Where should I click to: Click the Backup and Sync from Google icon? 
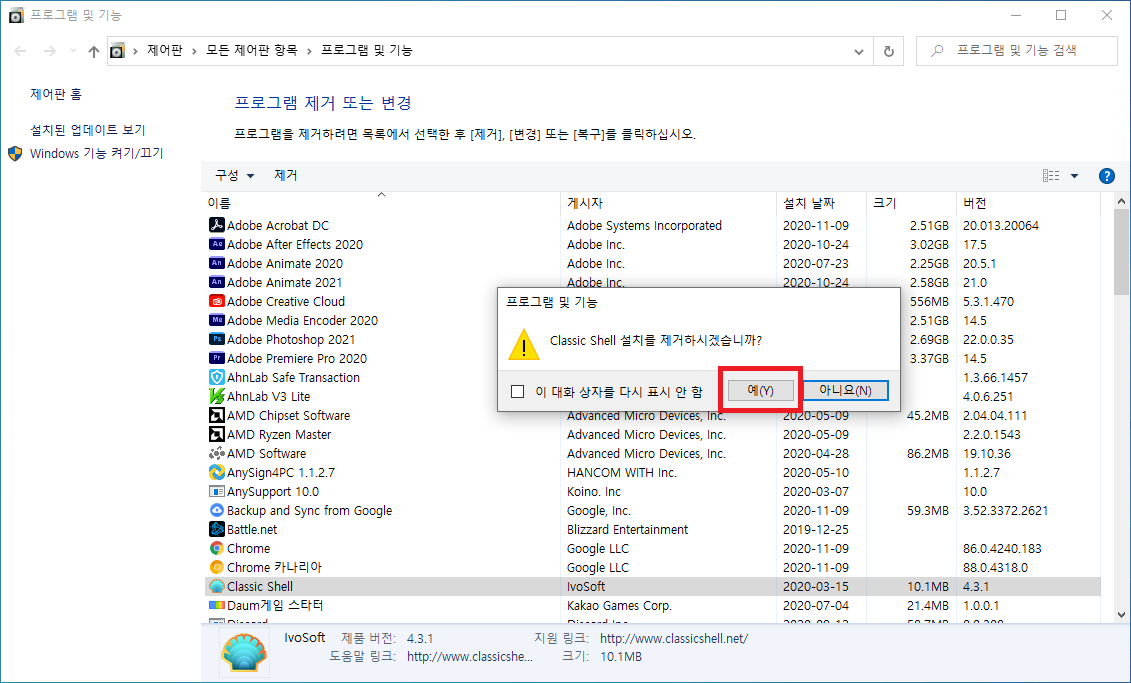pos(216,510)
